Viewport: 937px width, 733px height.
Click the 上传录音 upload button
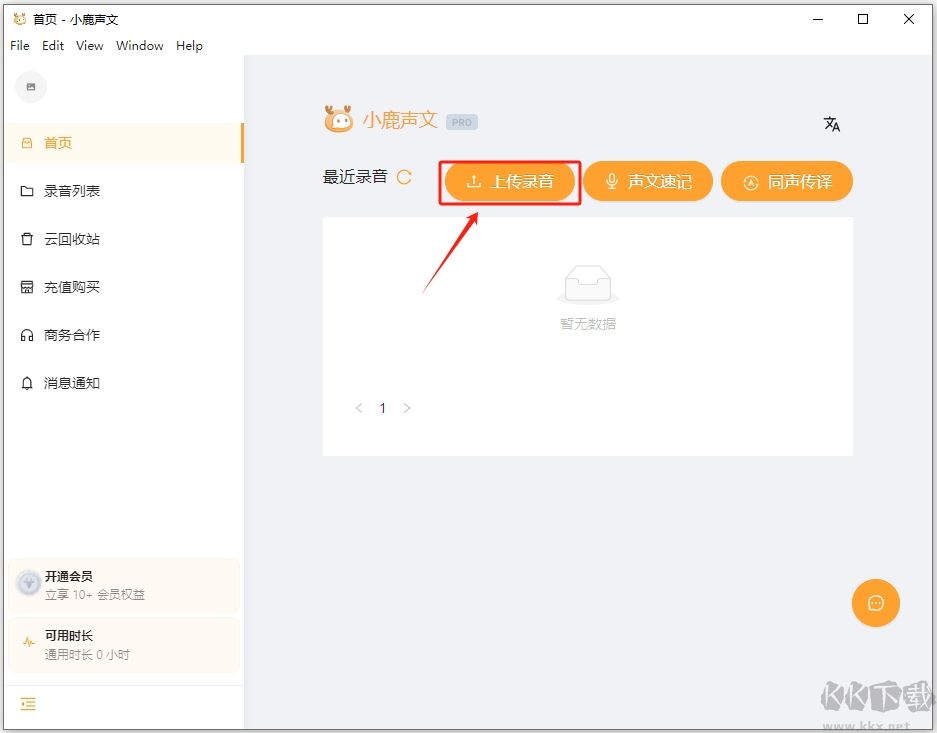(x=509, y=181)
